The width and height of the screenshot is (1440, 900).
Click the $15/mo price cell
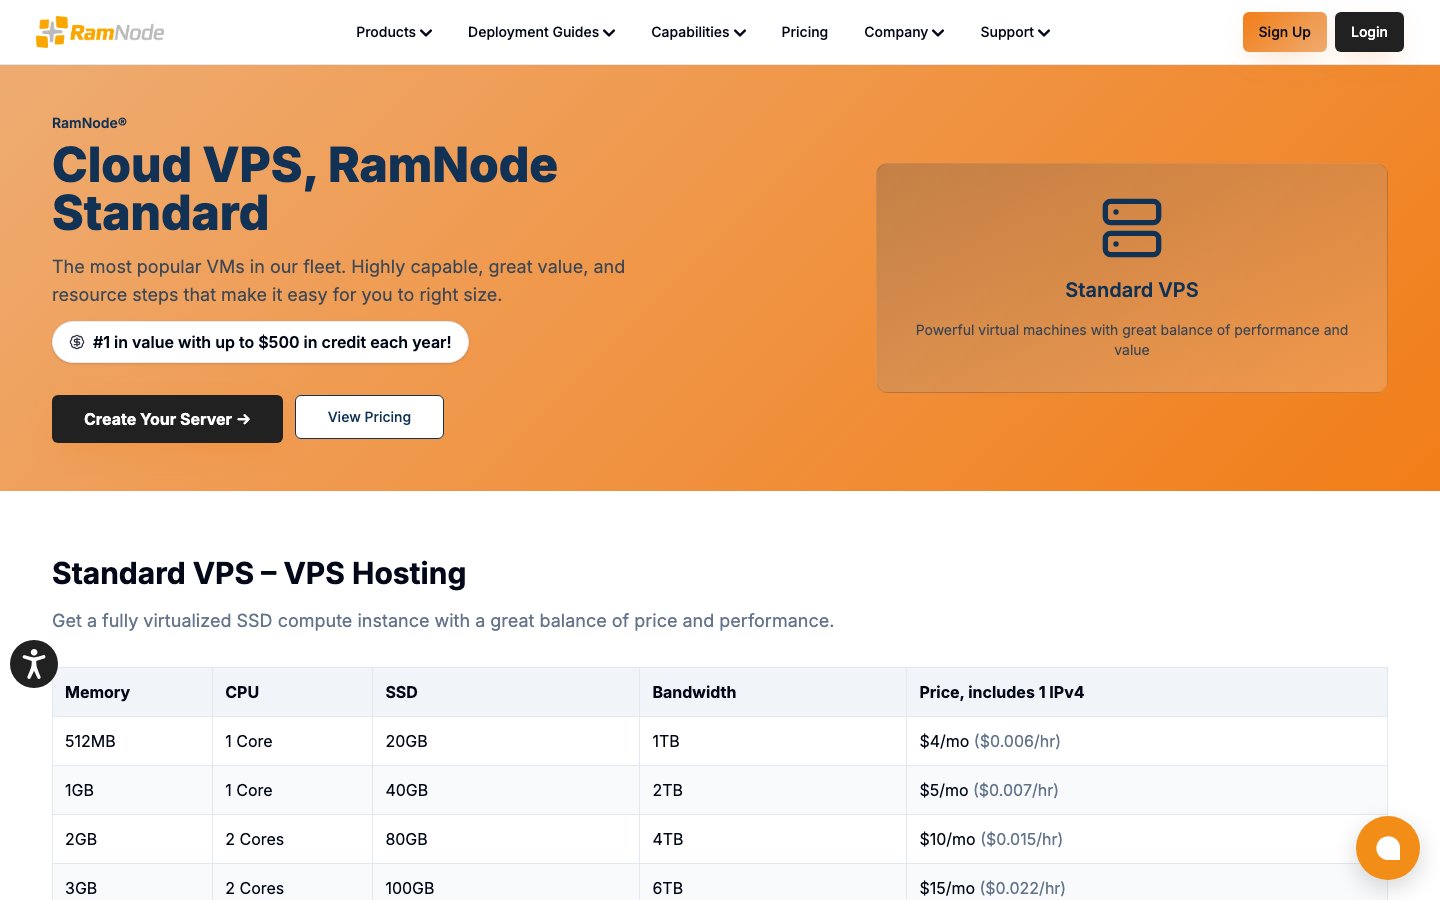[1147, 884]
